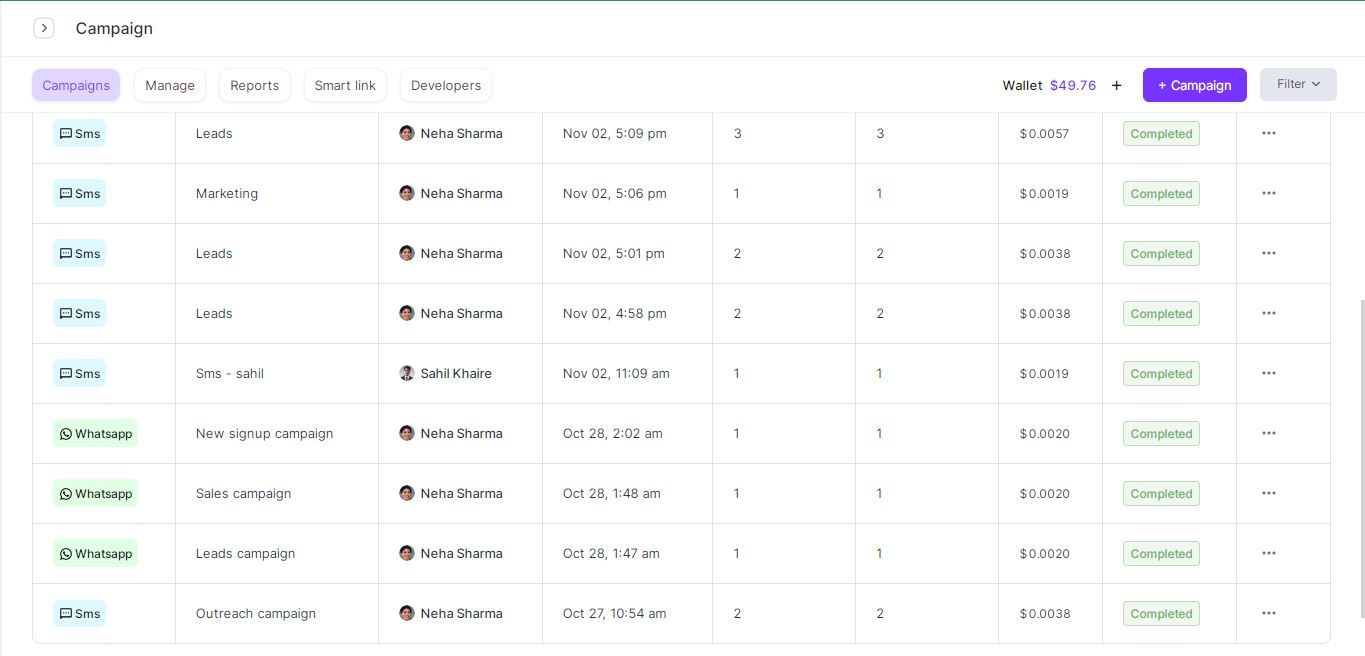
Task: Click Sahil Khaire's avatar
Action: pyautogui.click(x=407, y=373)
